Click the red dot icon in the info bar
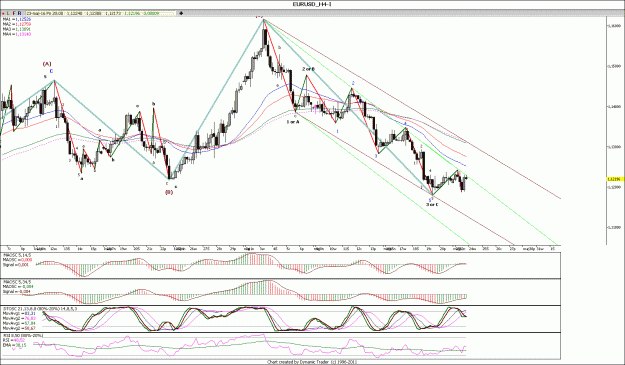The width and height of the screenshot is (625, 365). tap(3, 14)
